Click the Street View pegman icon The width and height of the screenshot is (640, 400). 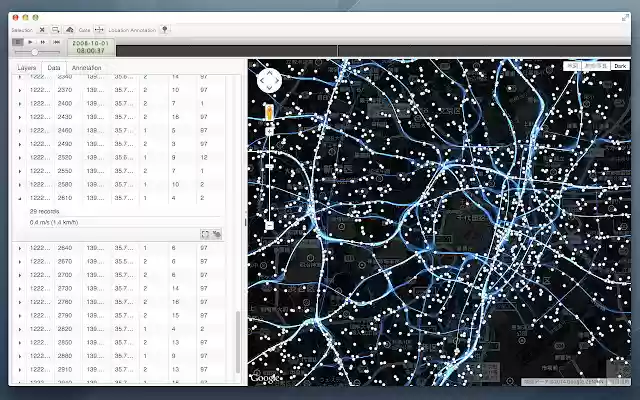[x=269, y=112]
